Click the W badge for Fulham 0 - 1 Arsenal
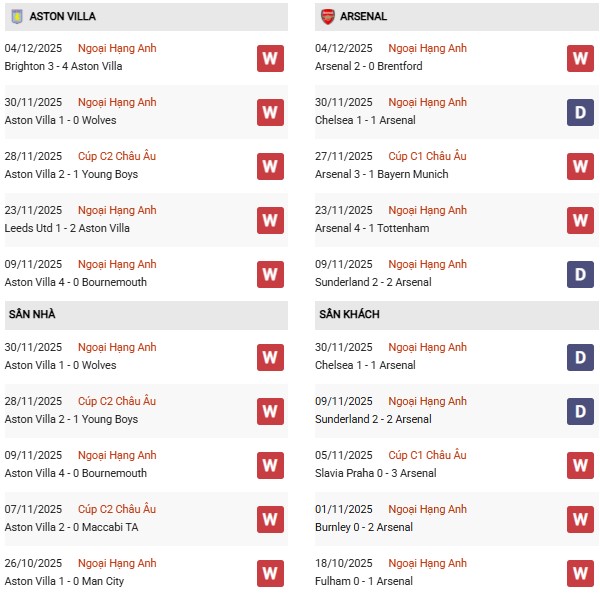 click(580, 573)
